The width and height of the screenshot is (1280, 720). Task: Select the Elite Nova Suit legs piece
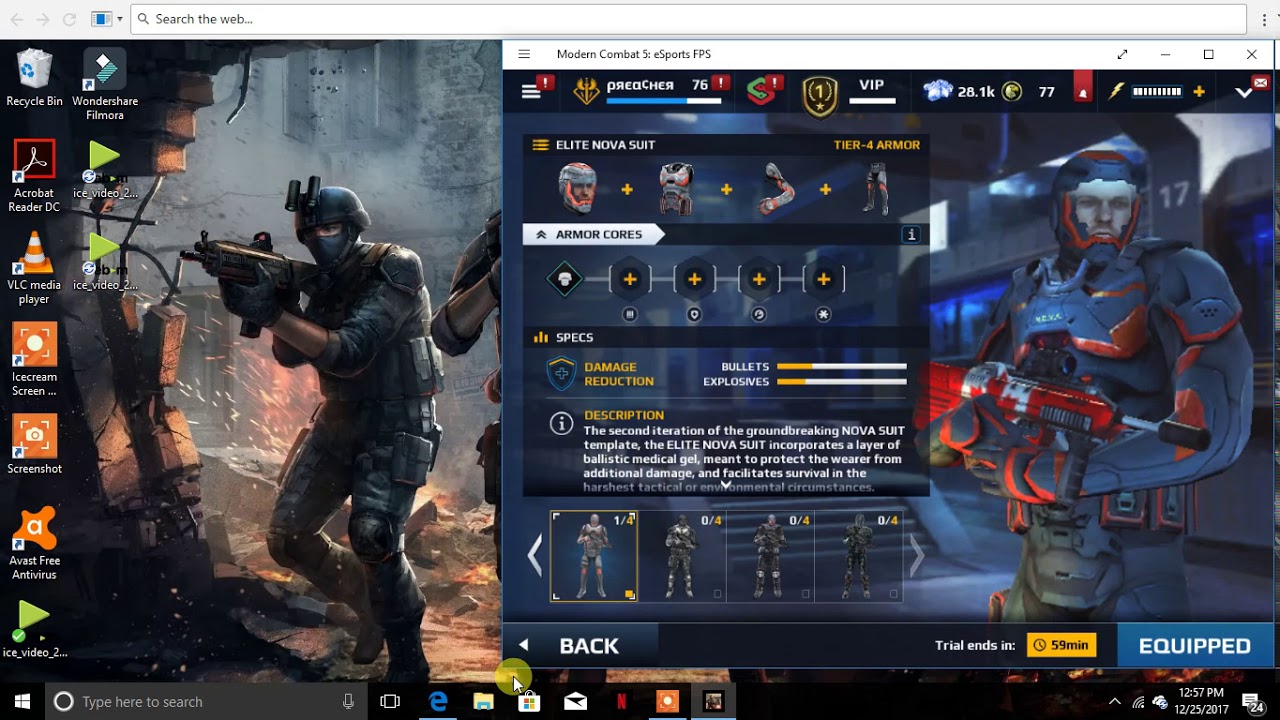point(876,188)
